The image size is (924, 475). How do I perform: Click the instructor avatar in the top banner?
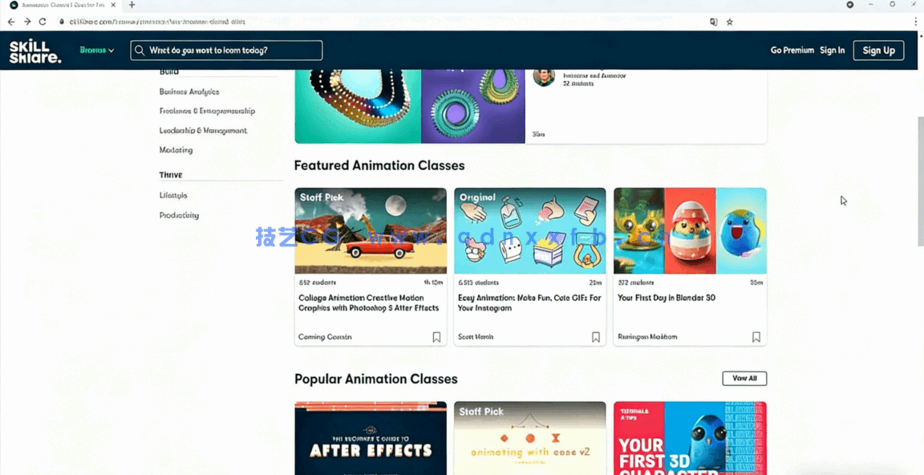coord(543,77)
